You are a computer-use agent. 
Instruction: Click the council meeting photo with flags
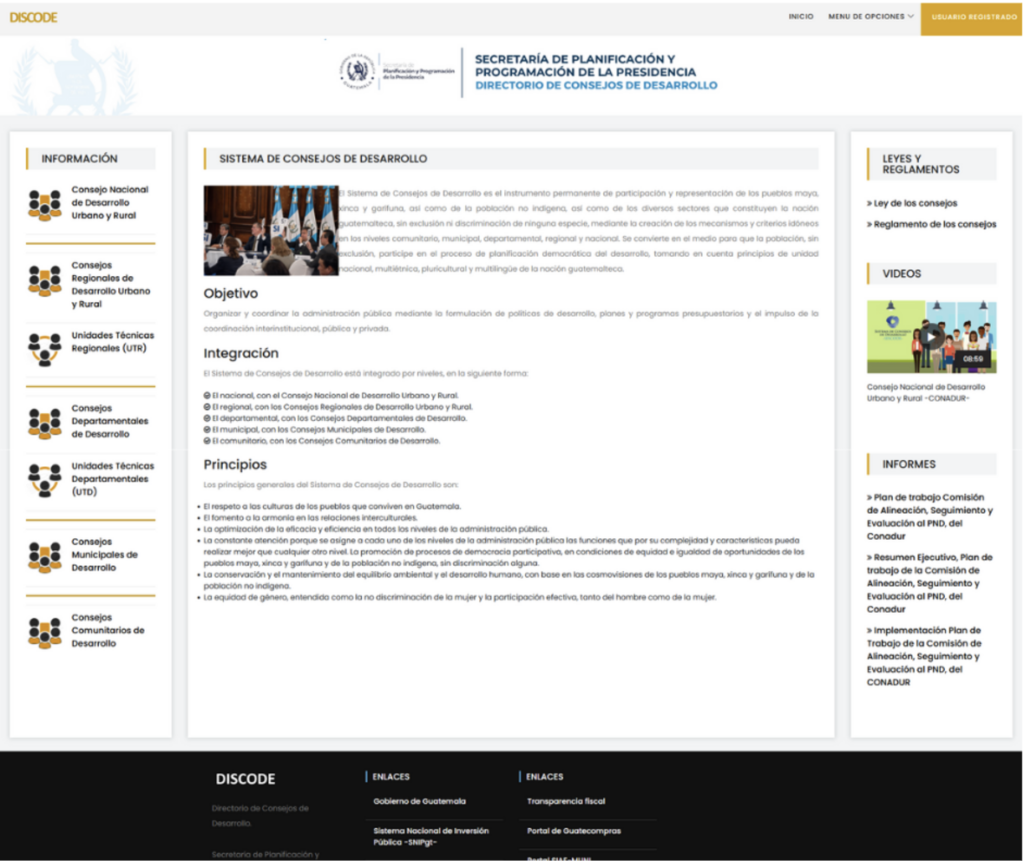click(x=271, y=231)
